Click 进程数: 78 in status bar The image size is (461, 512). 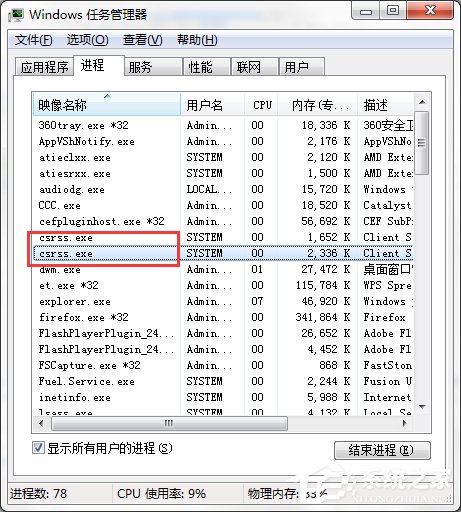point(38,494)
